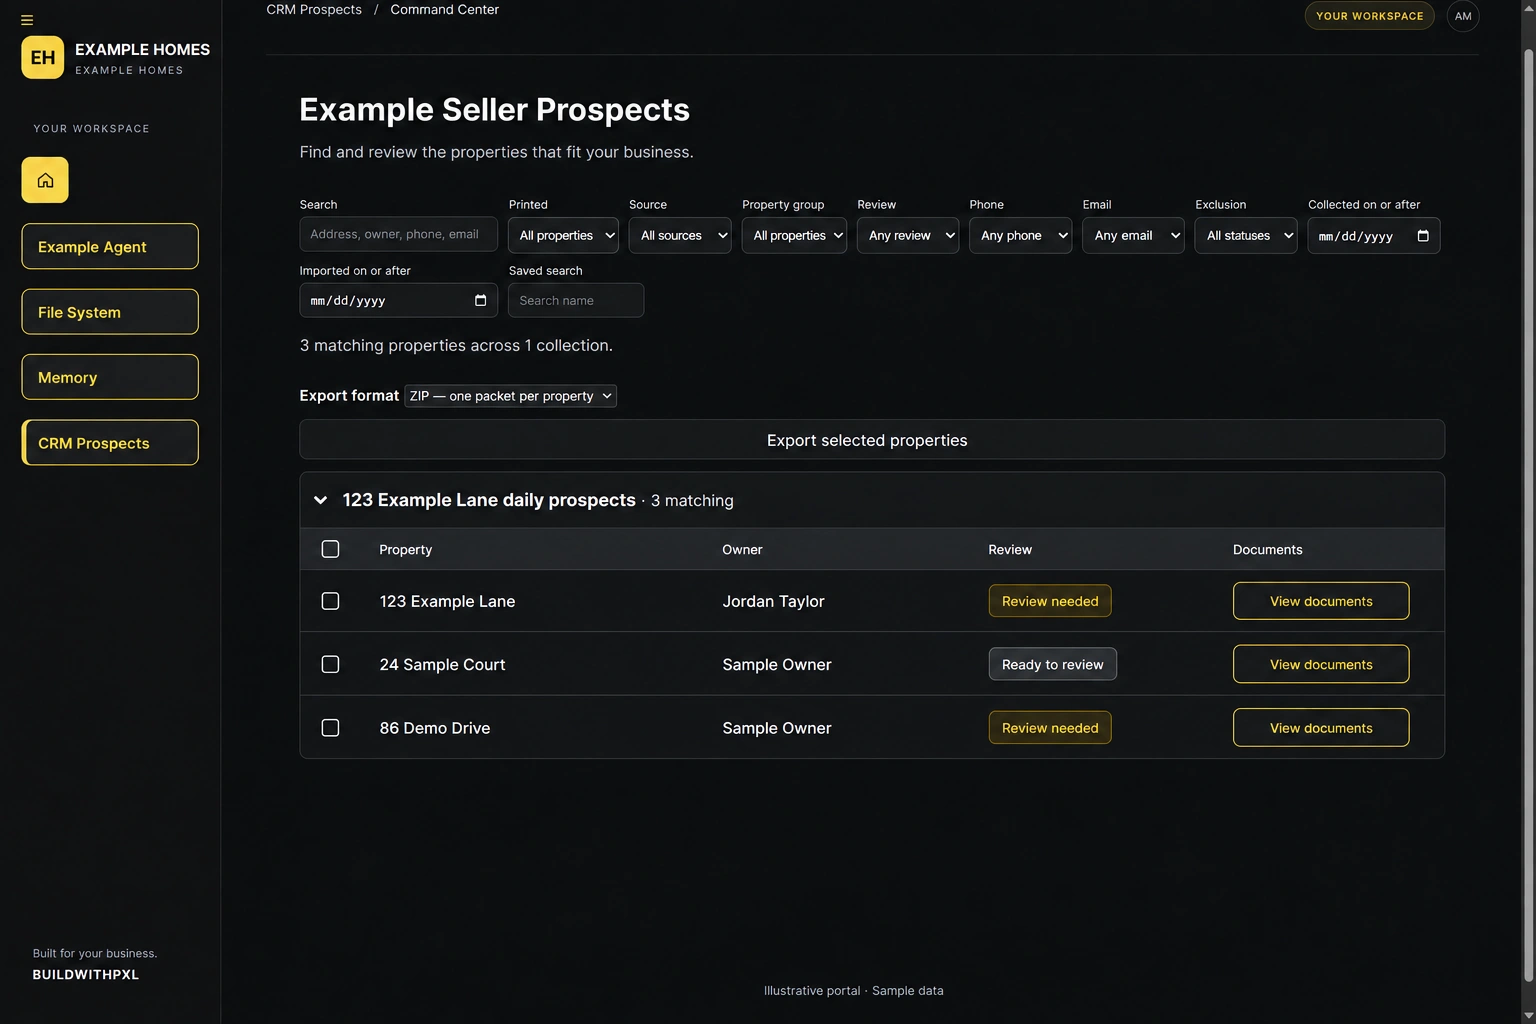
Task: Choose an Export format option
Action: (511, 396)
